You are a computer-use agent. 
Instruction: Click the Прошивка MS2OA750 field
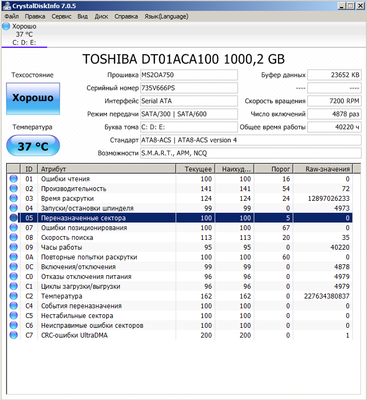(189, 75)
